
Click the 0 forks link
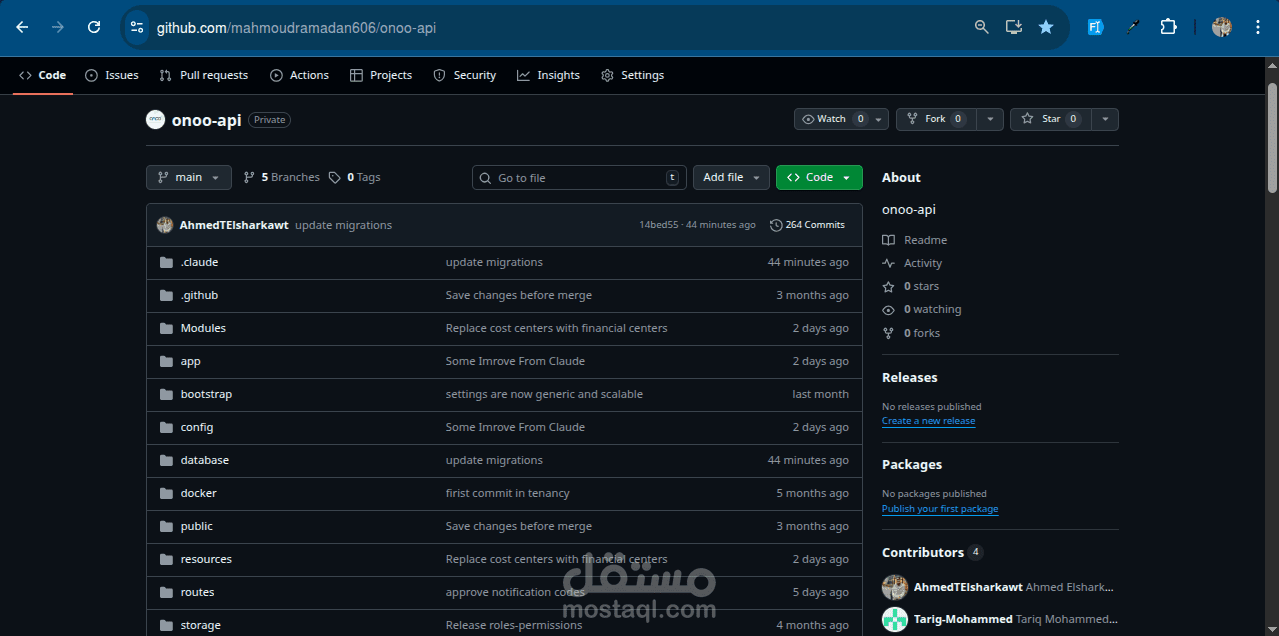click(911, 333)
